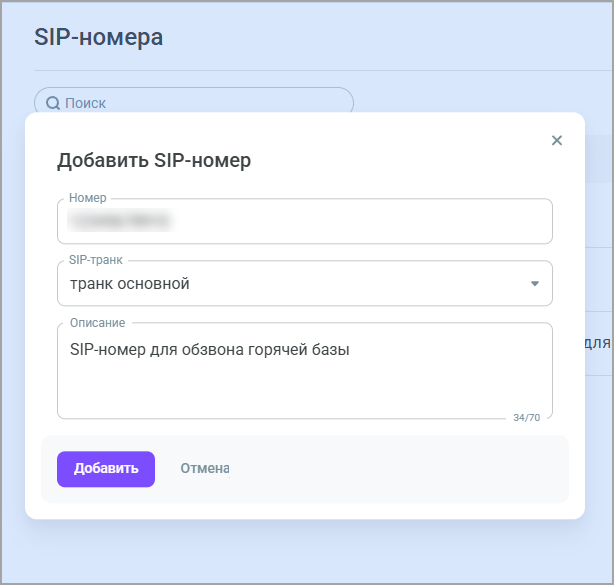
Task: Click the 'SIP-номер для обзвона горячей базы' text
Action: pos(209,349)
